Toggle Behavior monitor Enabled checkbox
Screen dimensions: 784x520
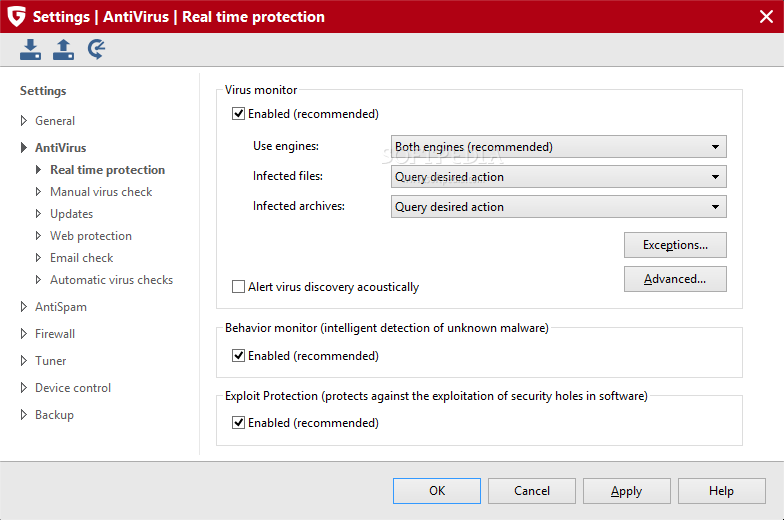click(x=238, y=356)
